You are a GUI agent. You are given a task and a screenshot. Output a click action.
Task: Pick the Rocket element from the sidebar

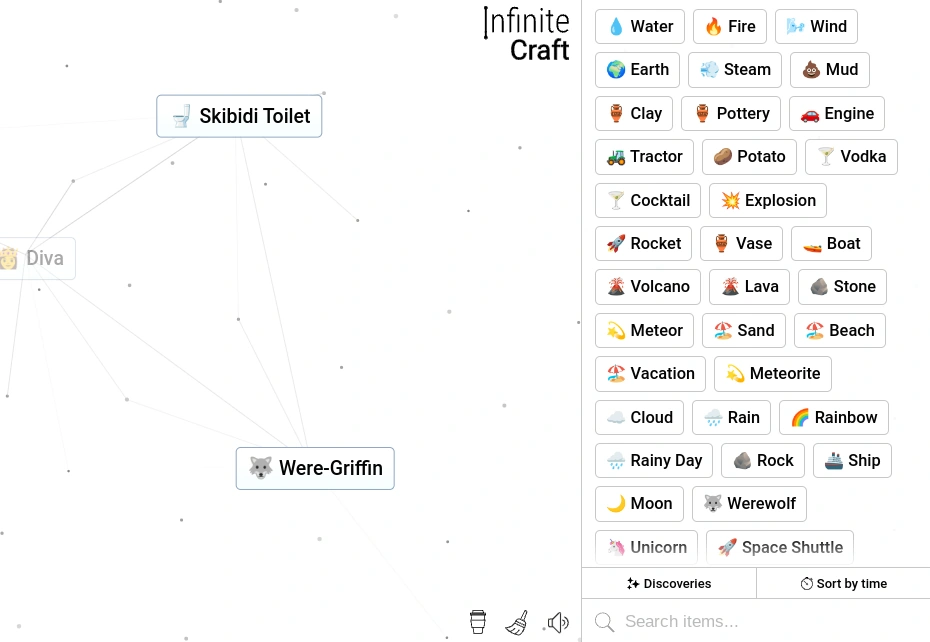pos(643,243)
